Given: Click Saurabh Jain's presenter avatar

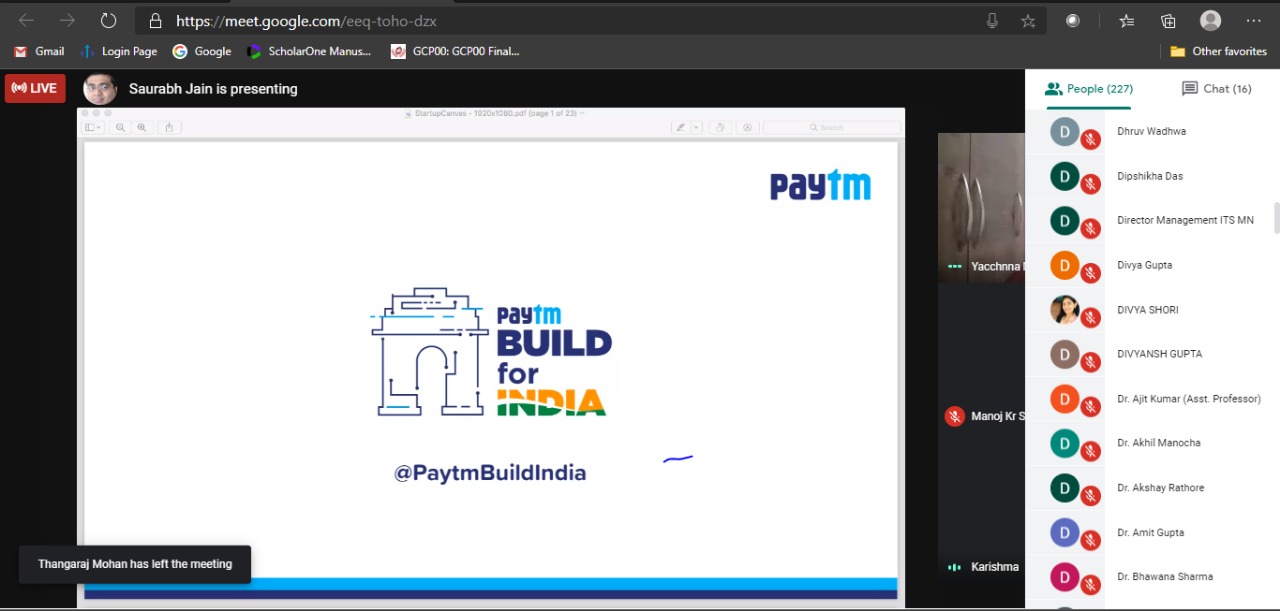Looking at the screenshot, I should [x=100, y=89].
